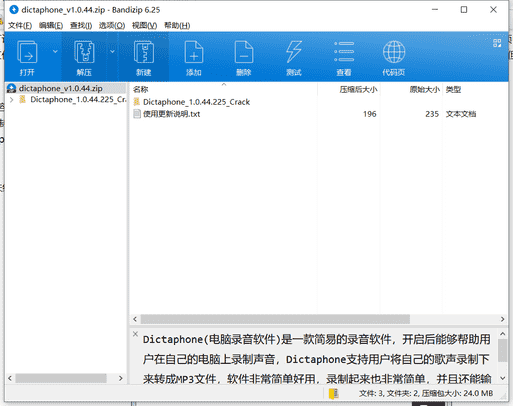Open the 视图(V) menu

click(x=144, y=26)
